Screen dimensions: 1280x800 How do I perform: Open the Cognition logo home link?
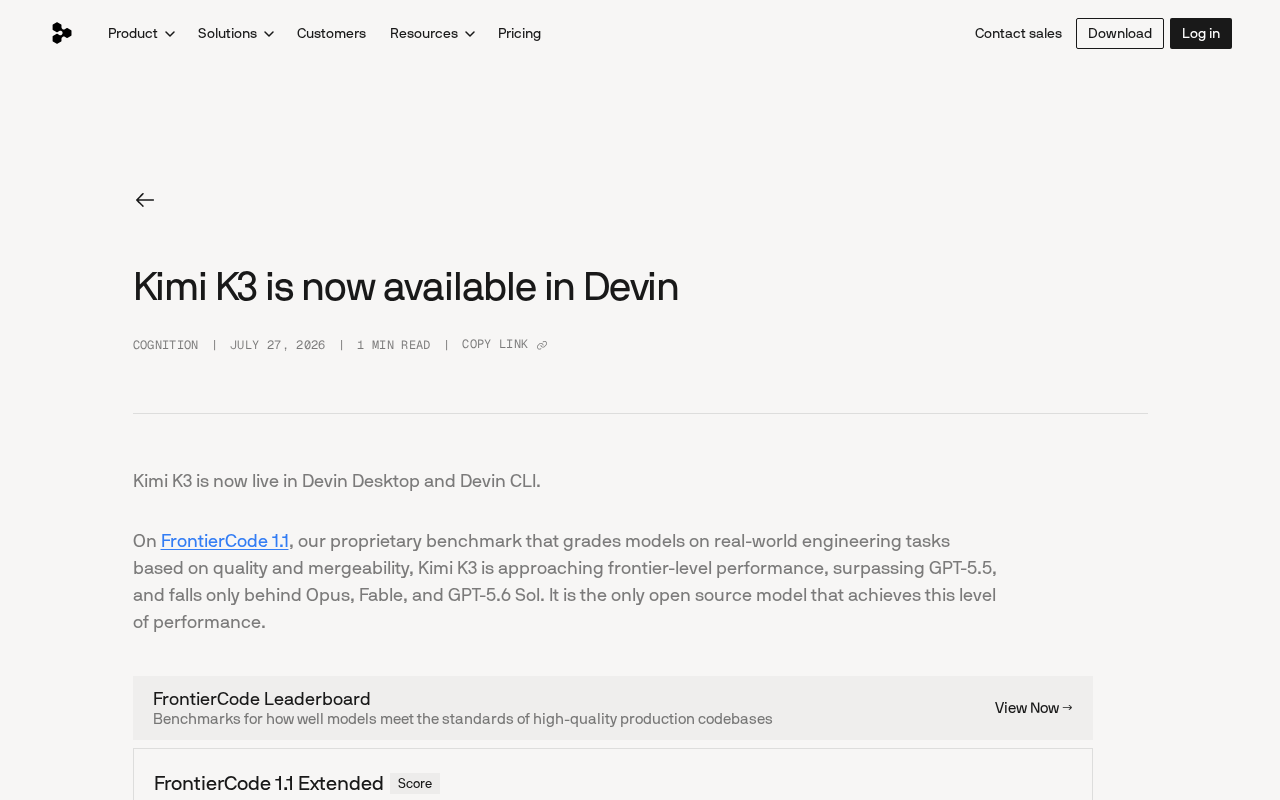tap(62, 33)
